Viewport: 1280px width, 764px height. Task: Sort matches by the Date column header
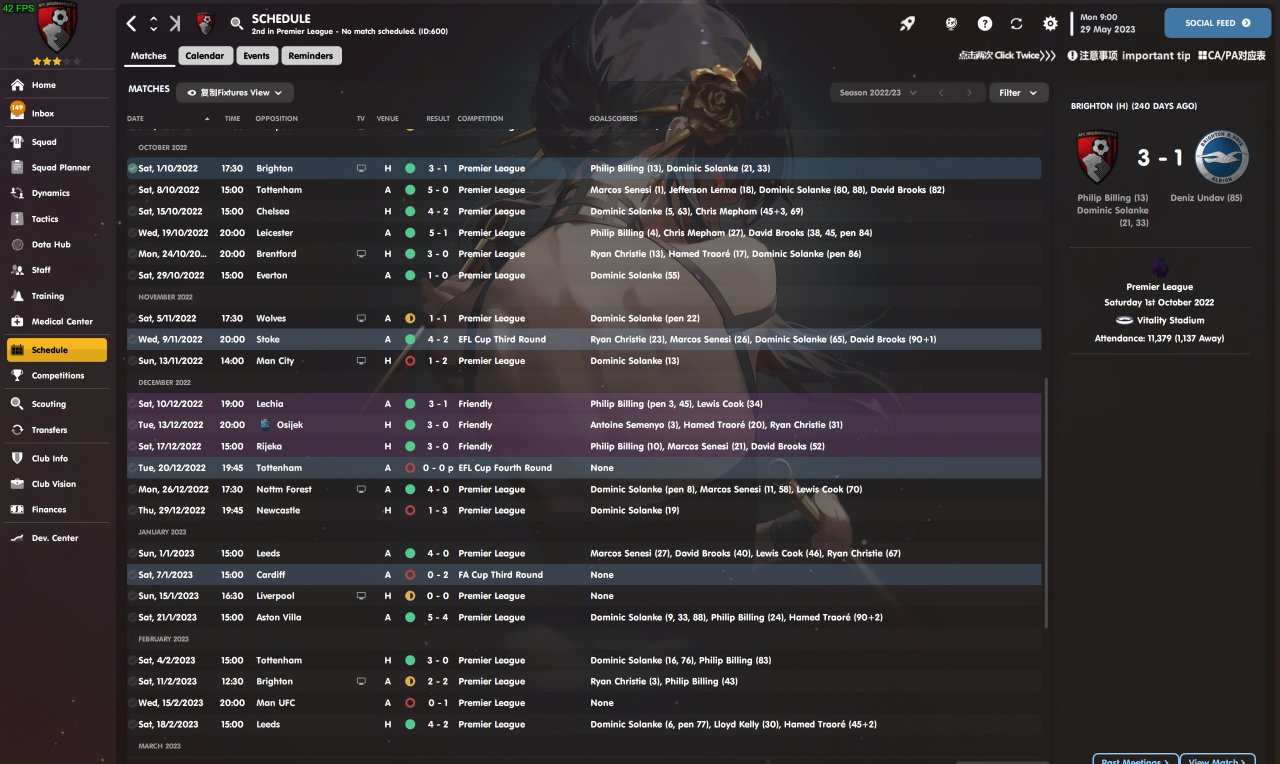pyautogui.click(x=136, y=119)
